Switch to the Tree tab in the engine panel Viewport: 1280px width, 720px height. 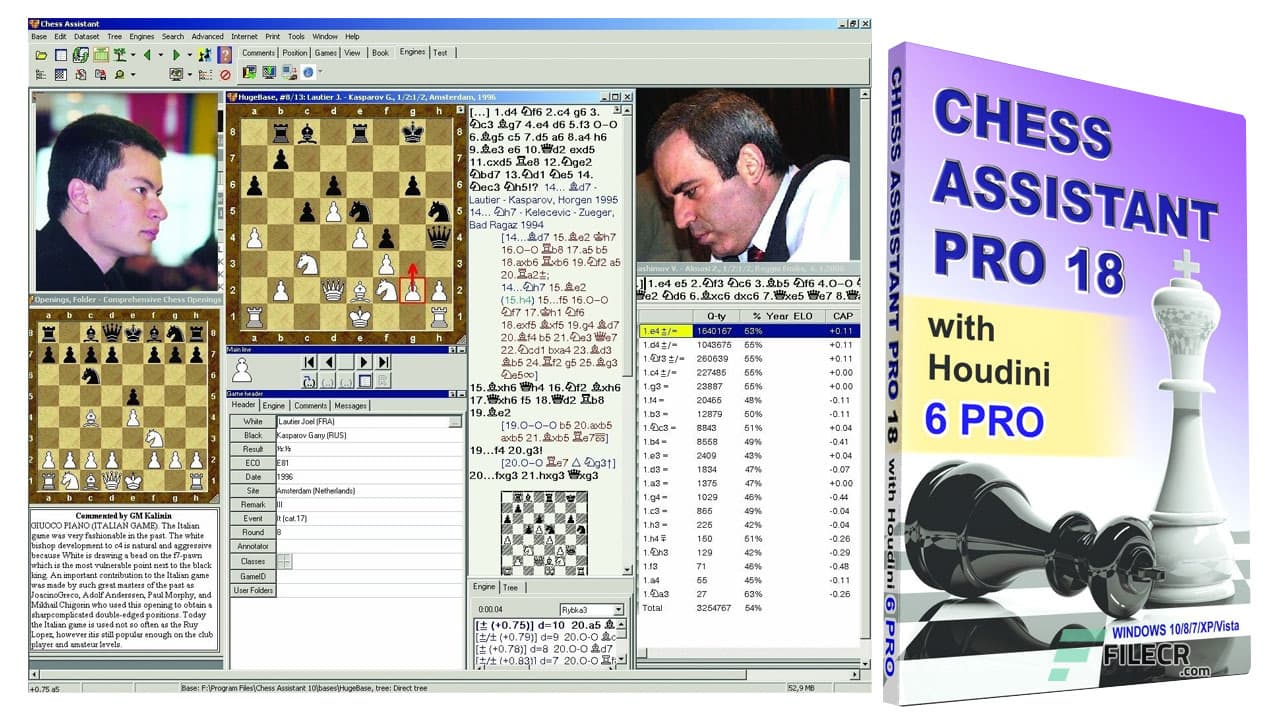point(510,587)
